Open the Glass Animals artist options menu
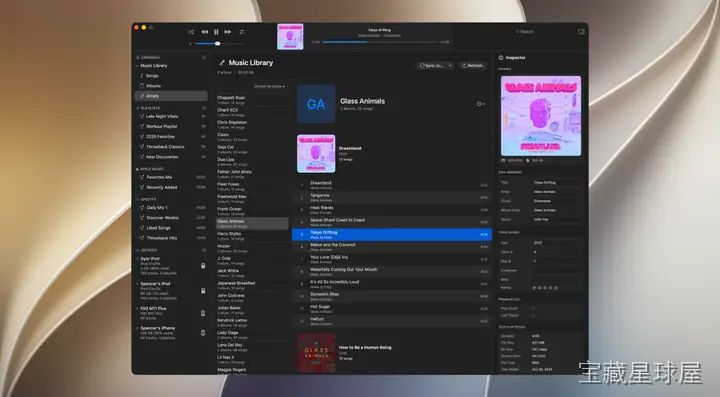Viewport: 720px width, 397px height. 480,104
